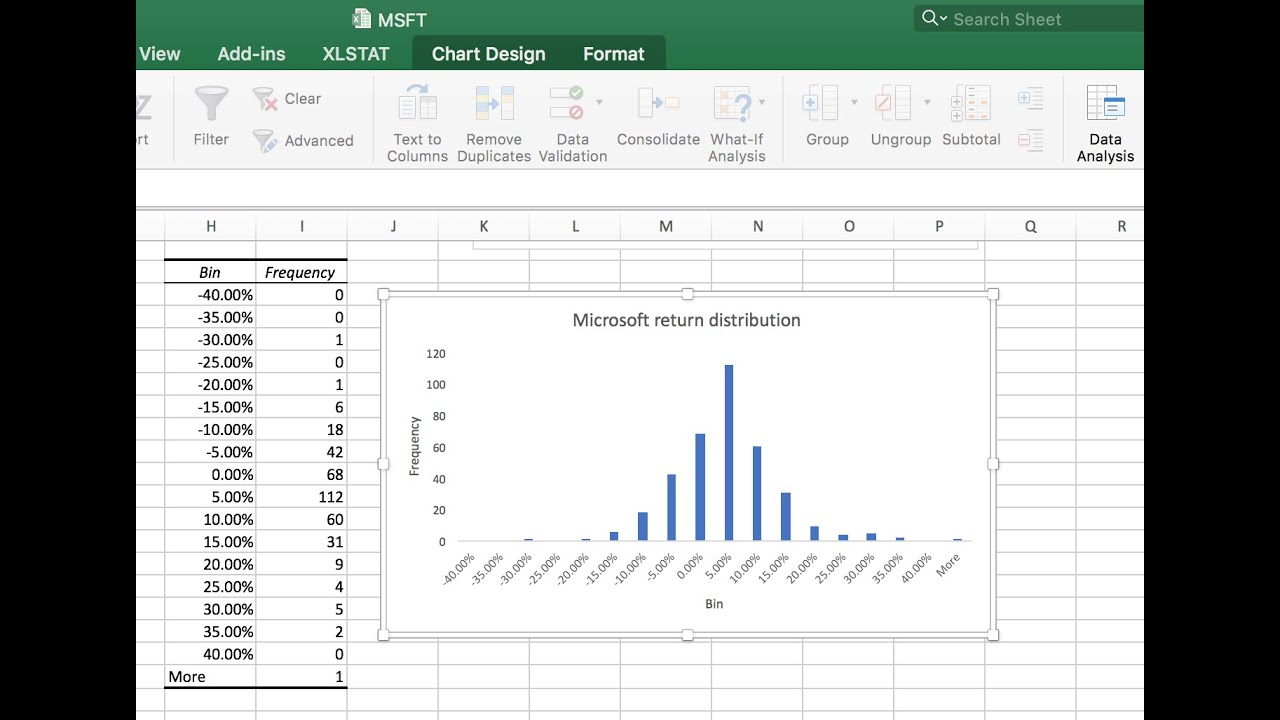Image resolution: width=1280 pixels, height=720 pixels.
Task: Click the Bin header cell
Action: coord(210,272)
